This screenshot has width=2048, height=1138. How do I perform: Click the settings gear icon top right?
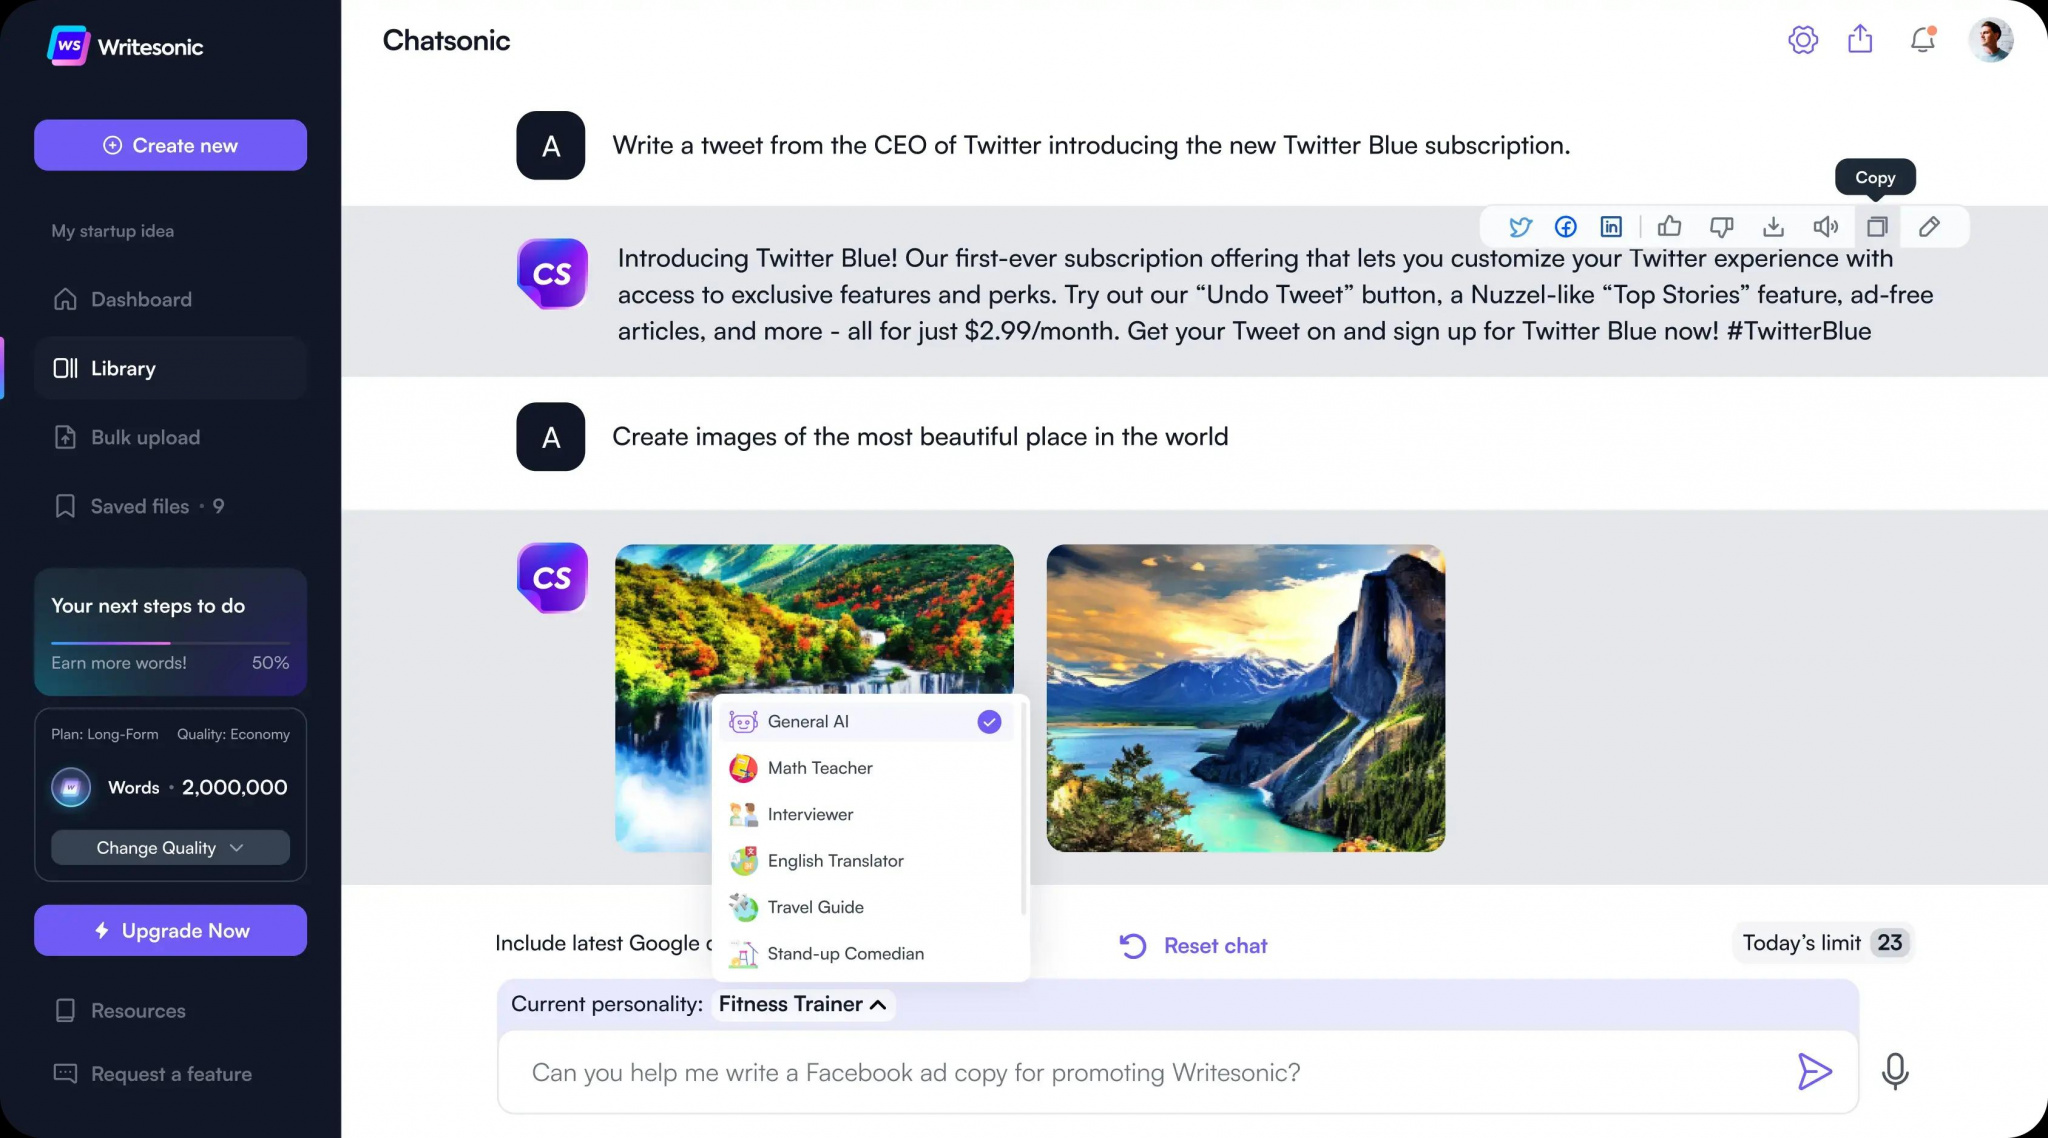1803,38
